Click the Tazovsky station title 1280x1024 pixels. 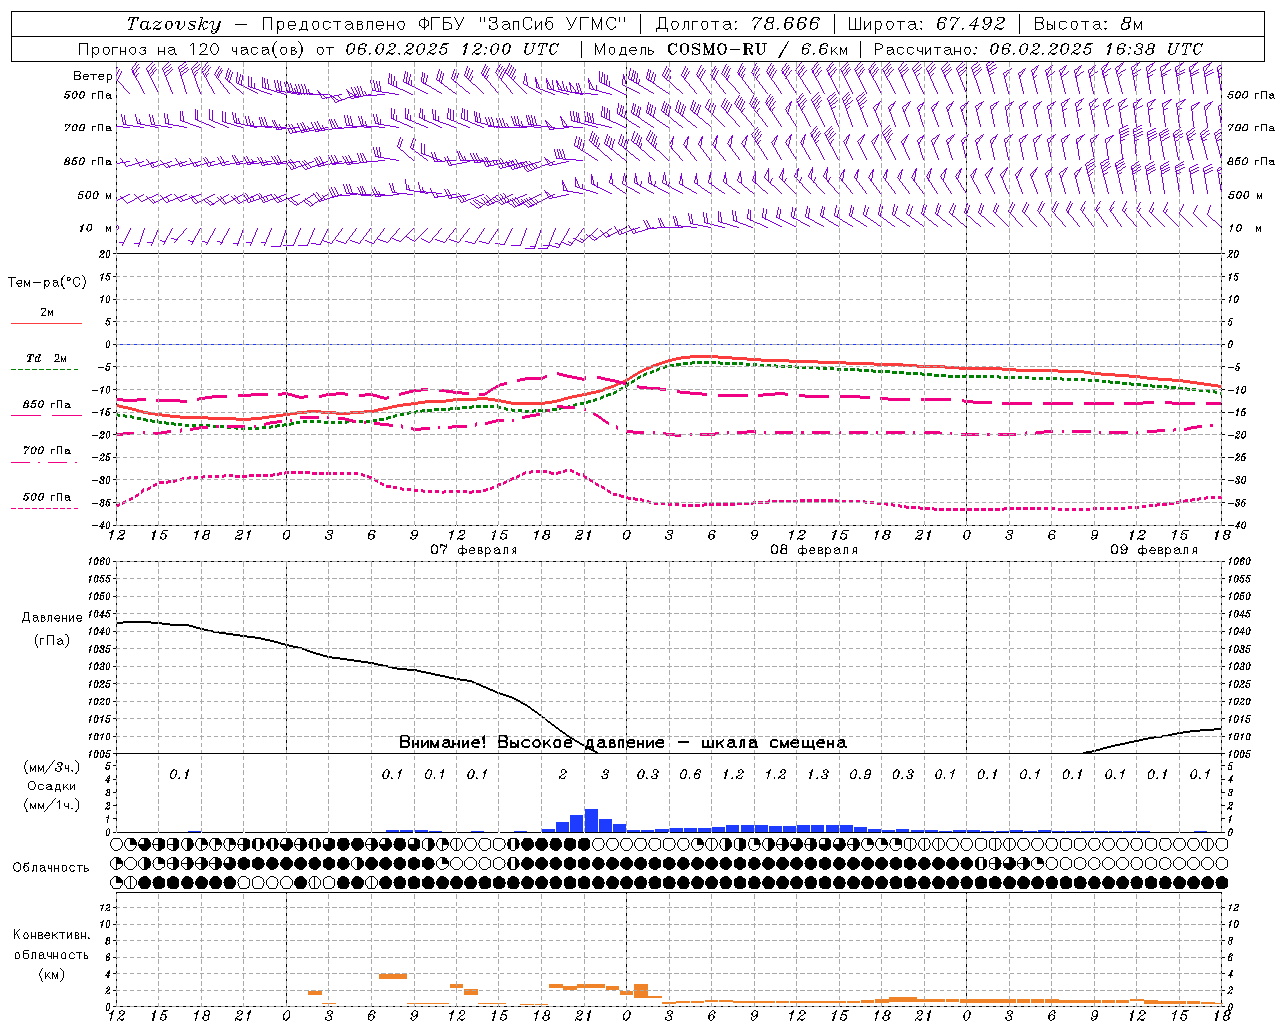coord(173,23)
